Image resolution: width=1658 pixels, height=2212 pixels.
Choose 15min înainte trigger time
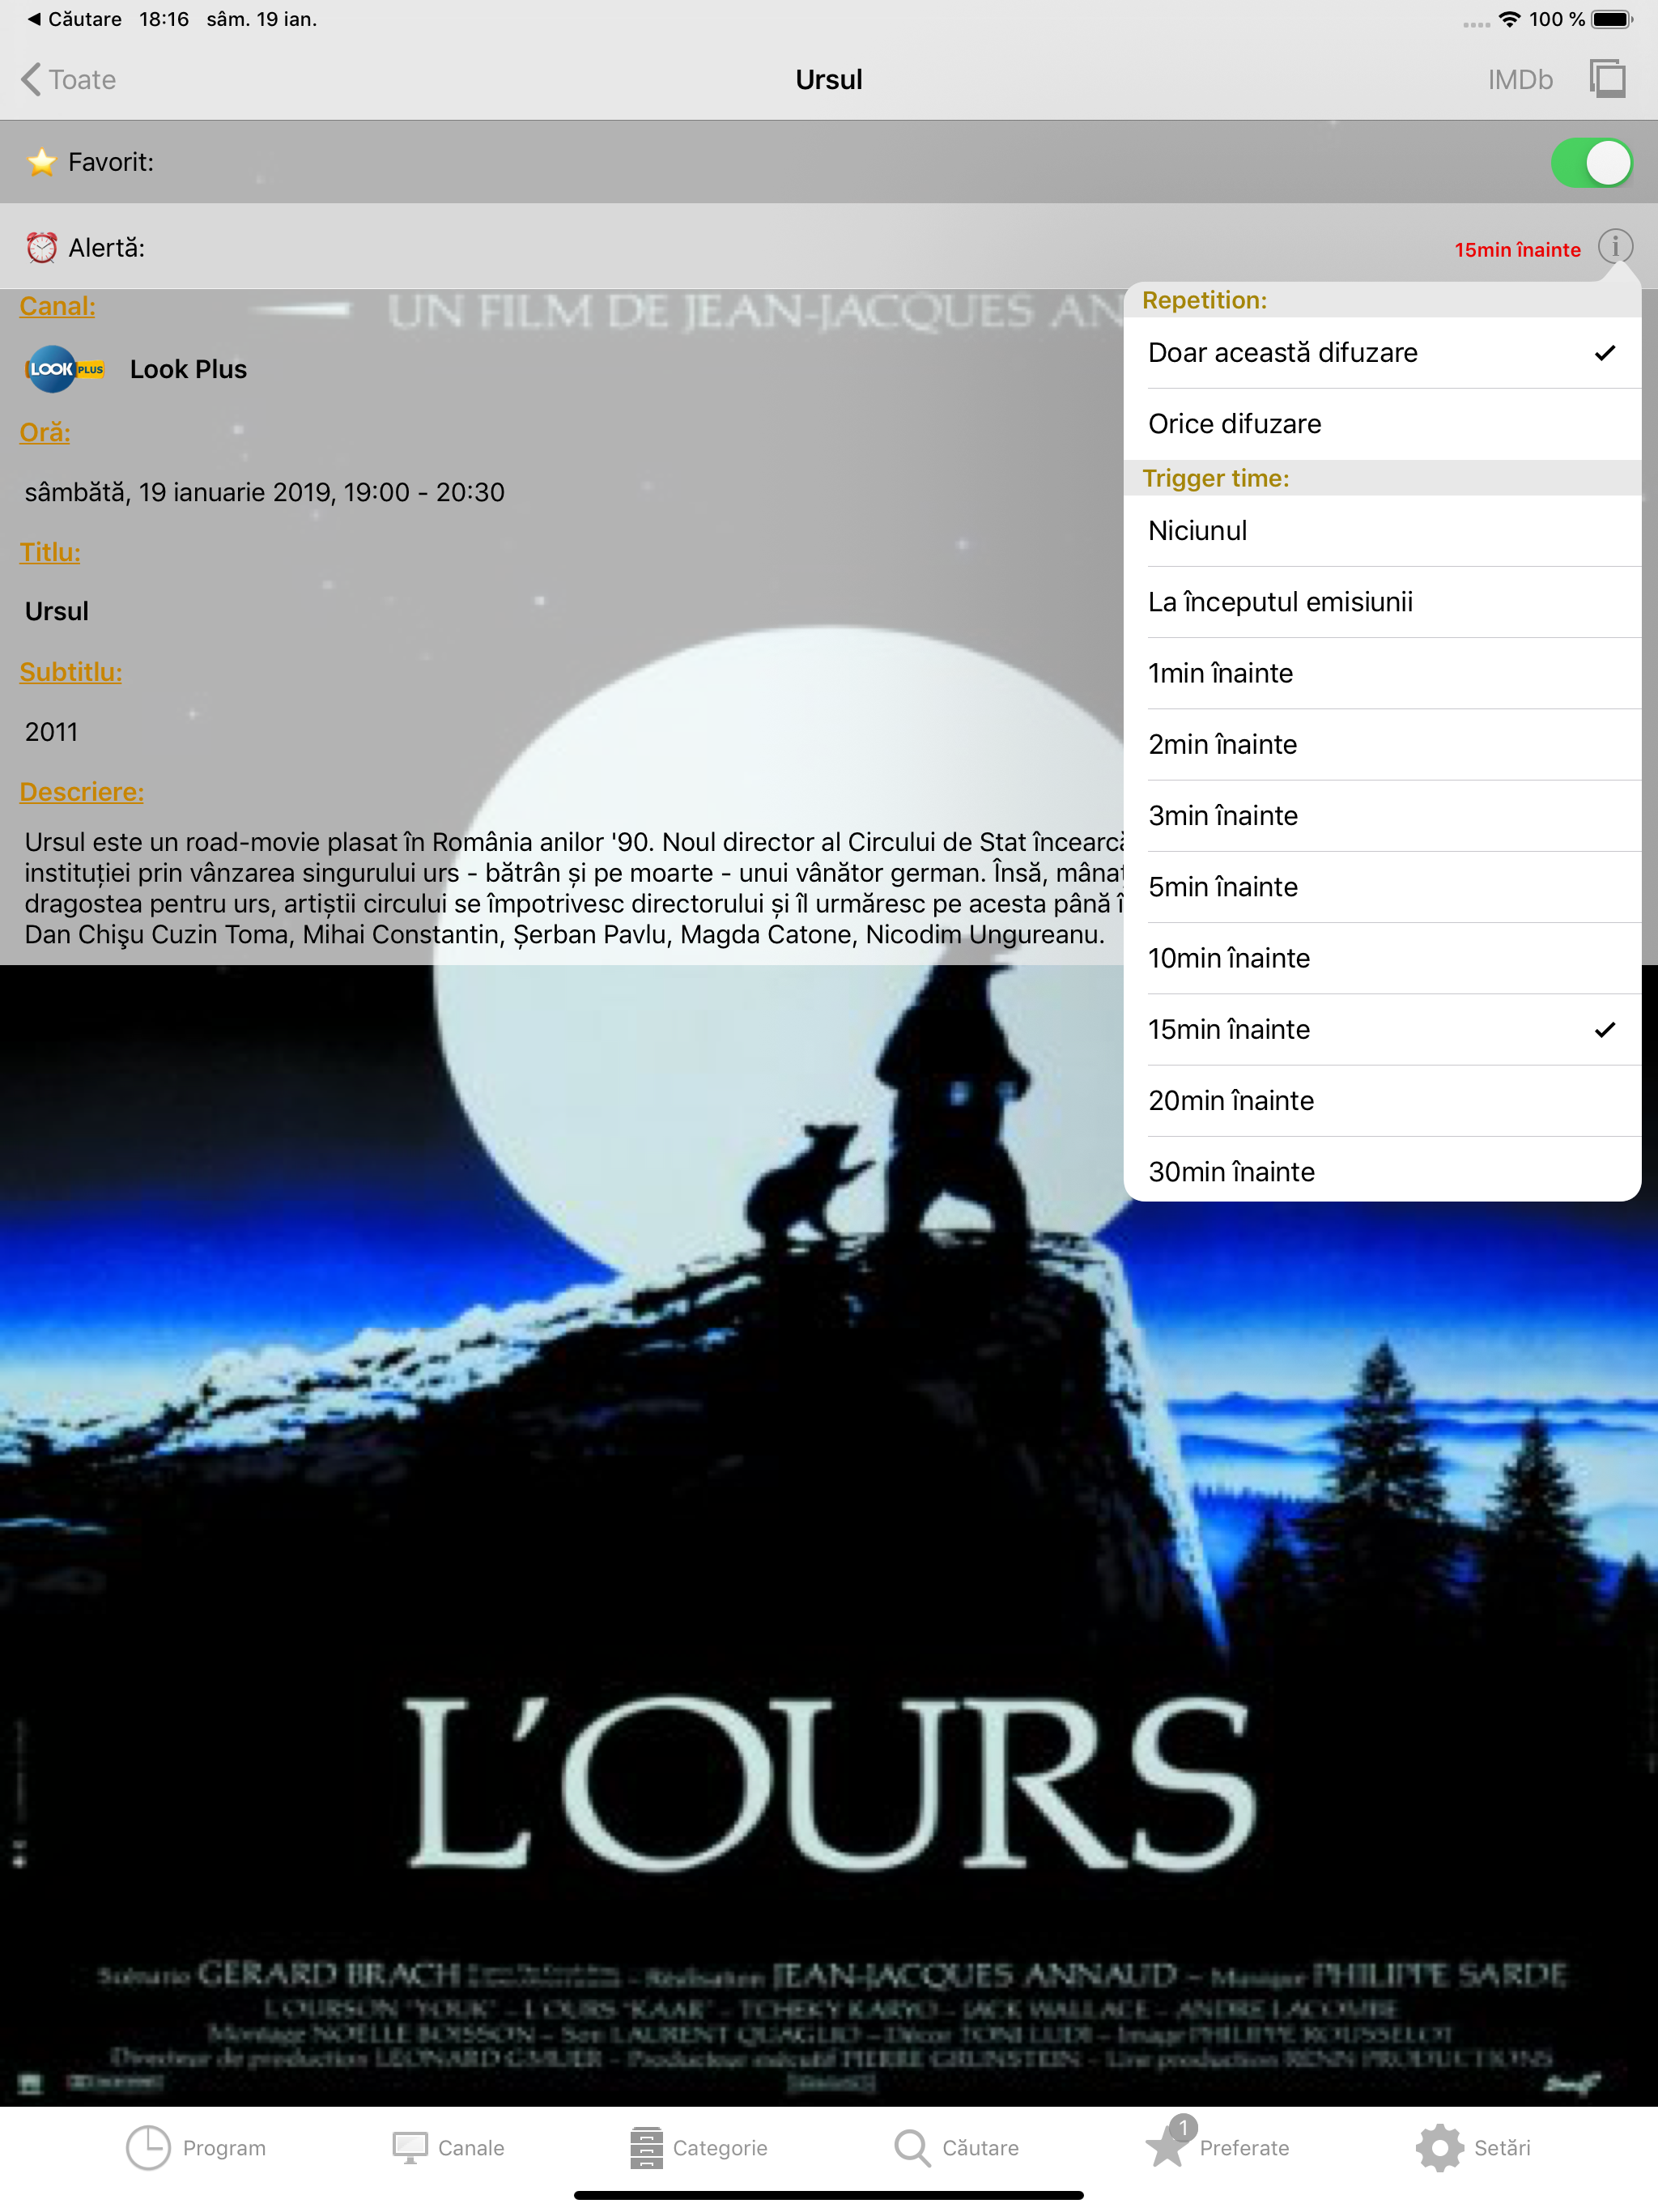(x=1381, y=1029)
